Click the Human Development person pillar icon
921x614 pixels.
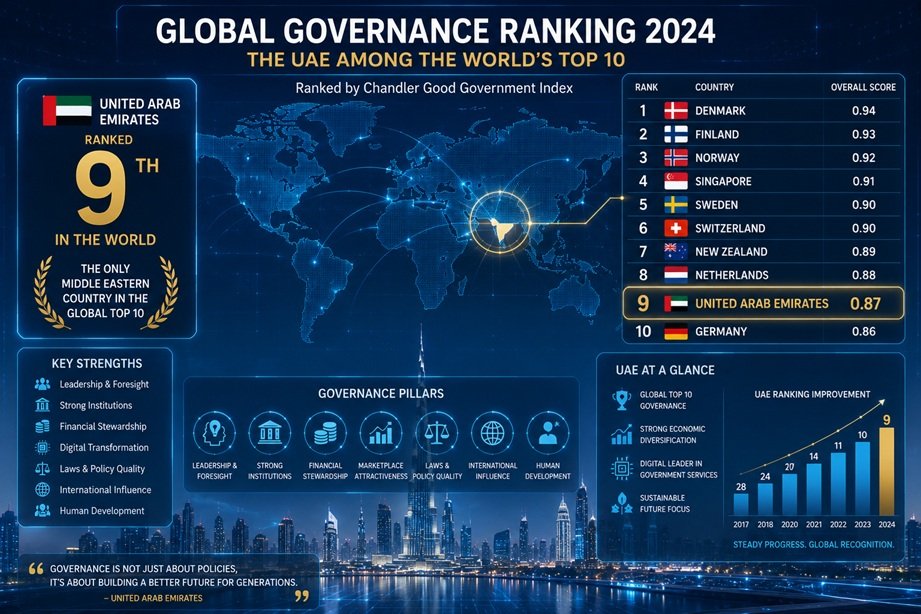click(548, 434)
